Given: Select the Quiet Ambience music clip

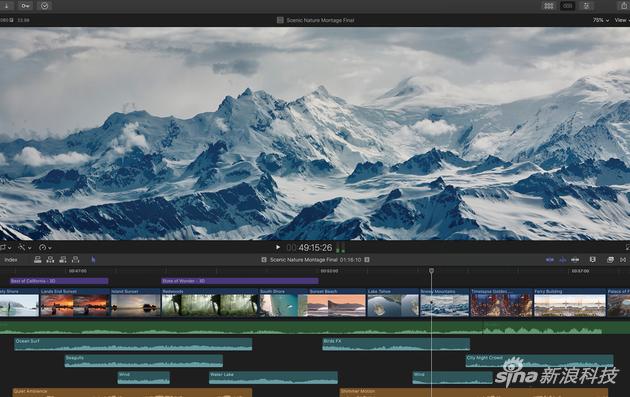Looking at the screenshot, I should 132,393.
